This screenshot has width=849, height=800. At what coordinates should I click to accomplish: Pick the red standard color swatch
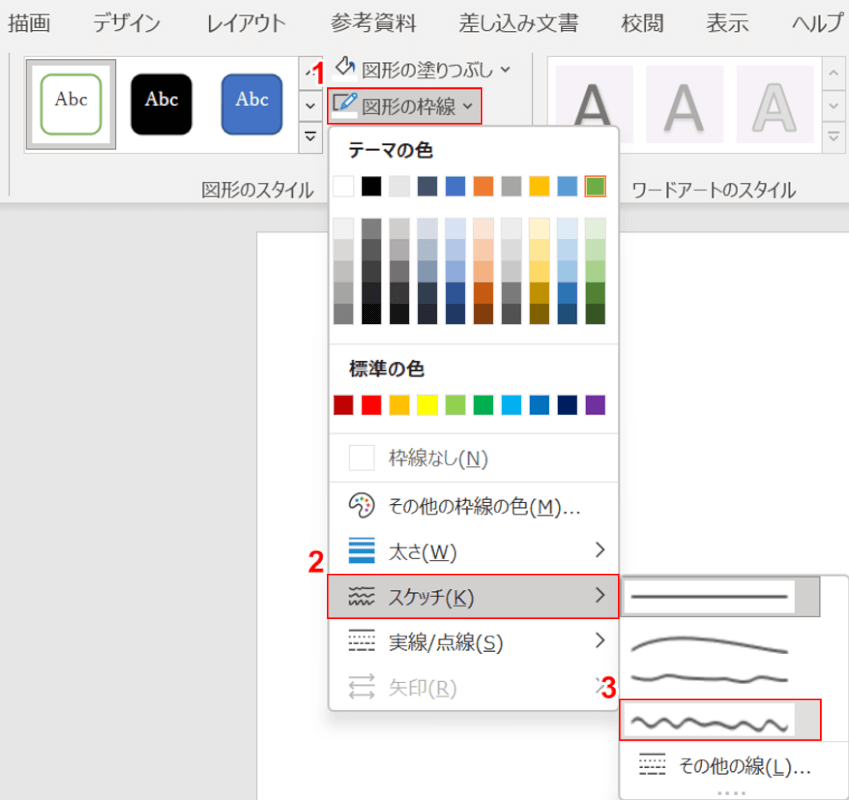372,405
